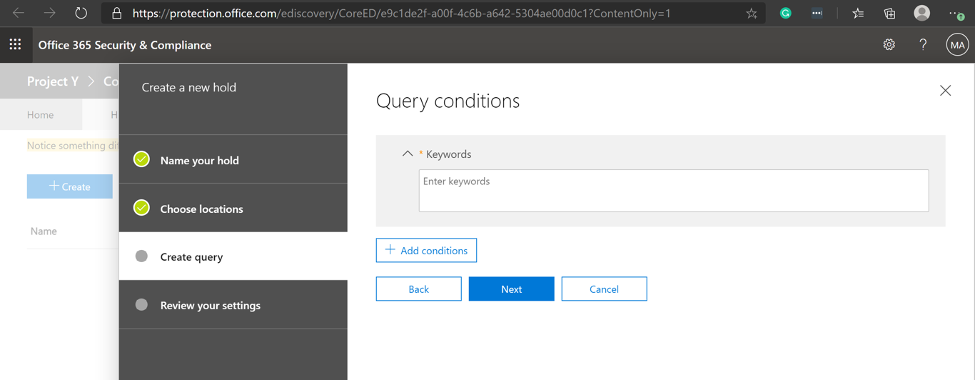Open the MA account avatar menu
The height and width of the screenshot is (381, 977).
pyautogui.click(x=957, y=45)
